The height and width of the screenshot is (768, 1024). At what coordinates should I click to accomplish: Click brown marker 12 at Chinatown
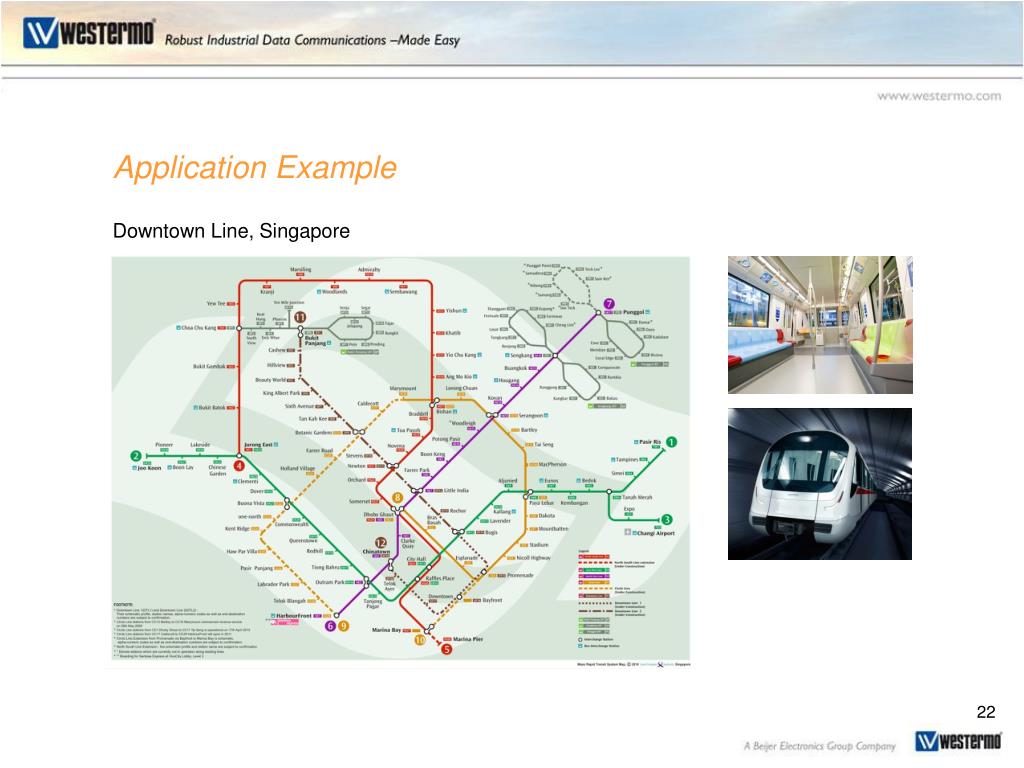(x=381, y=543)
